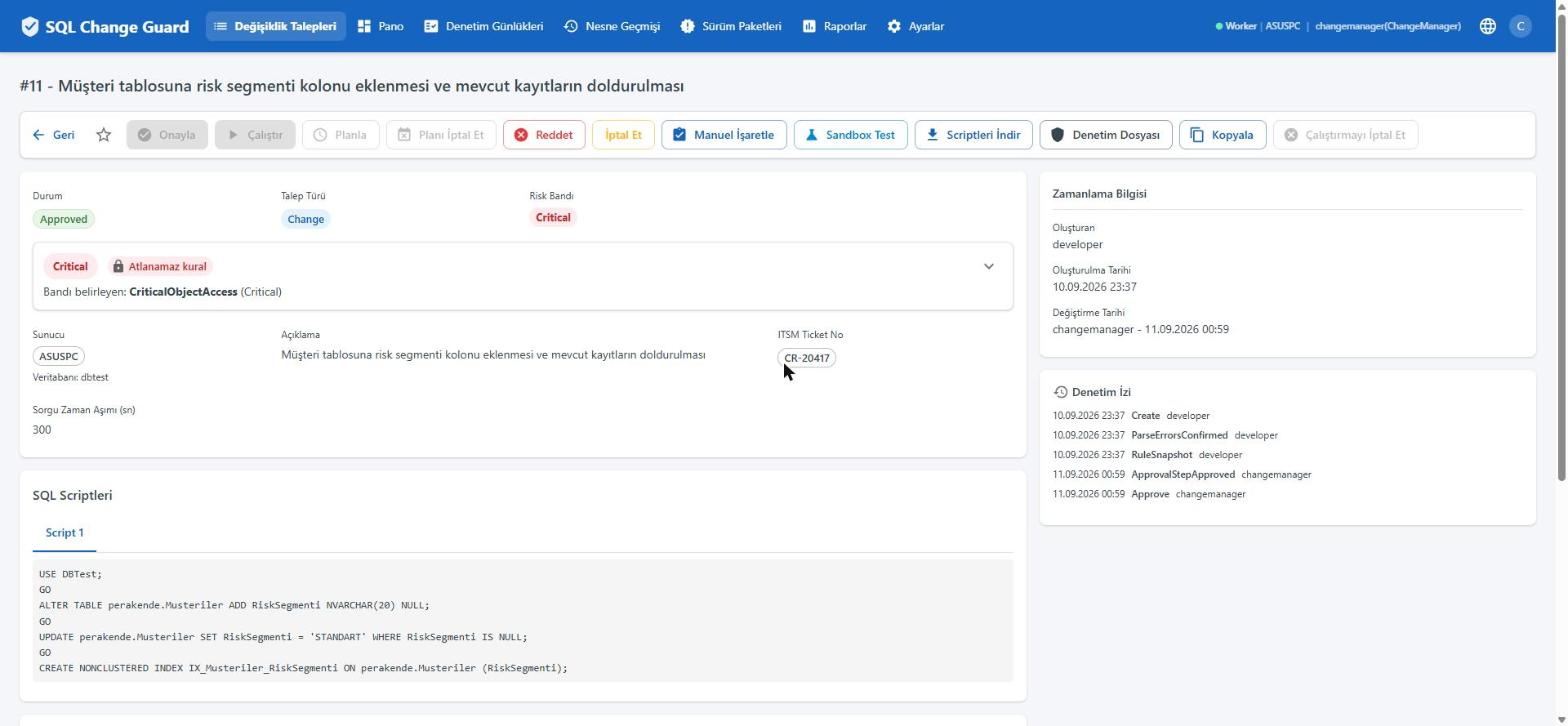Screen dimensions: 1568x726
Task: Open the Pano dashboard menu
Action: (x=381, y=26)
